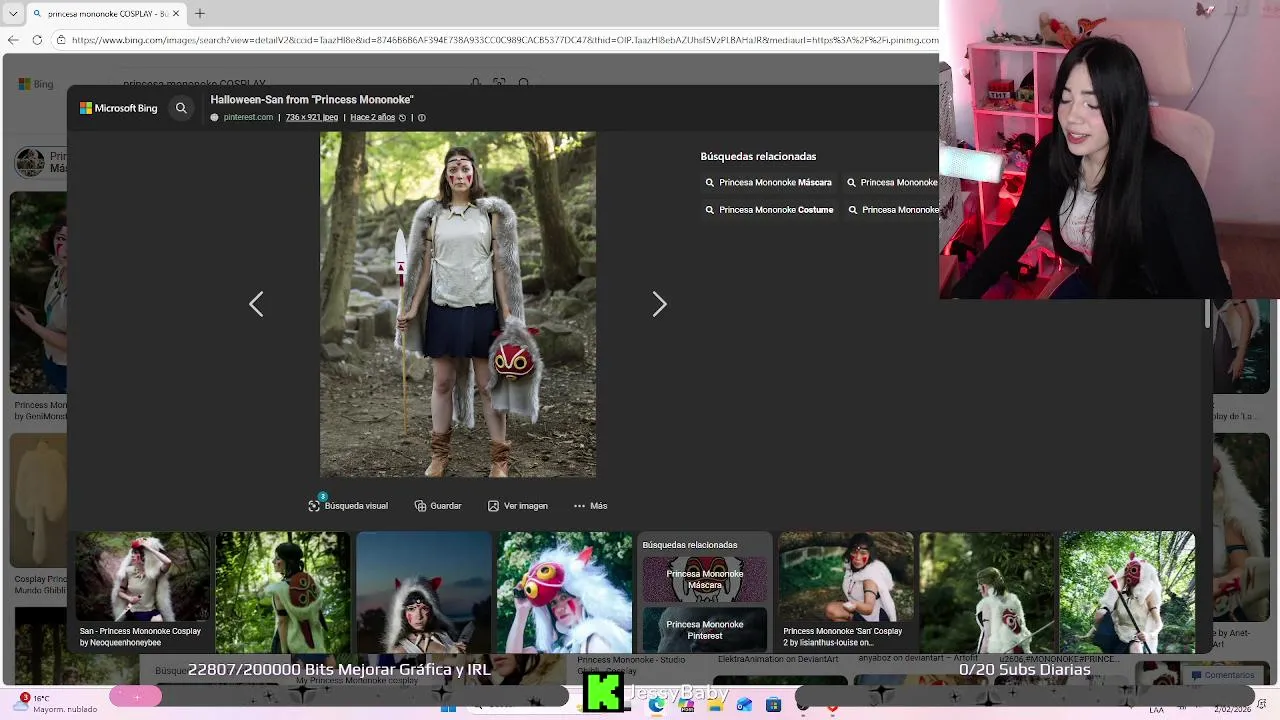
Task: Open the Halloween-San image title link
Action: [x=312, y=100]
